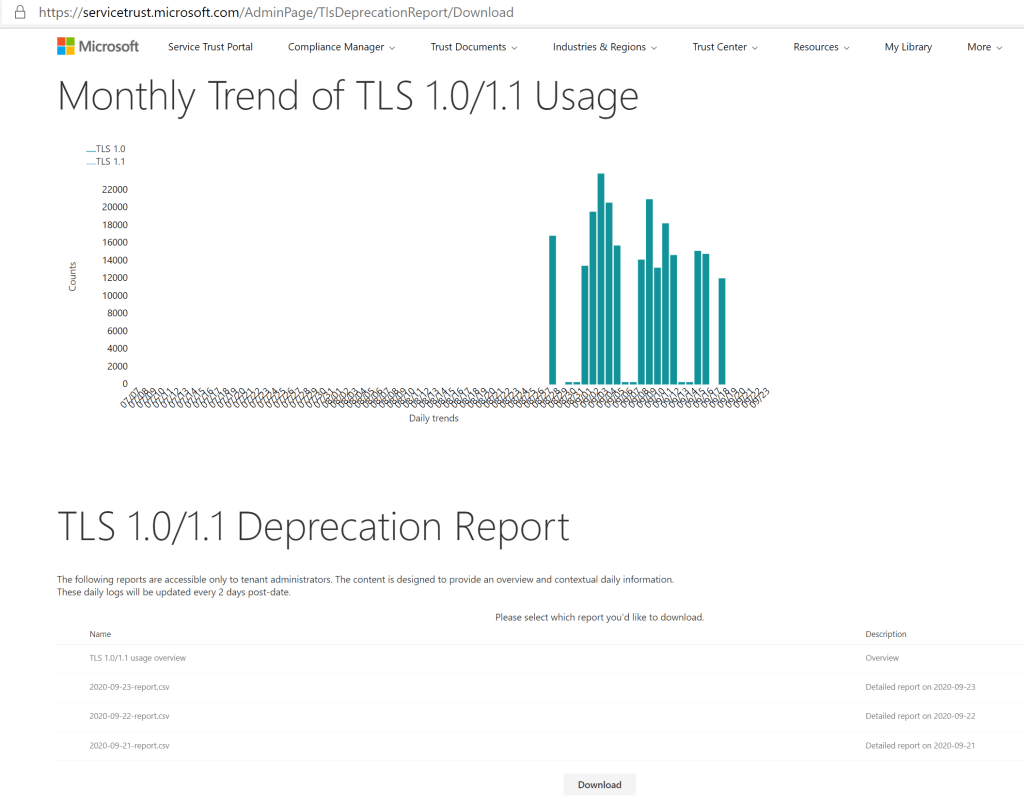Open the More menu
1024x808 pixels.
pyautogui.click(x=984, y=47)
